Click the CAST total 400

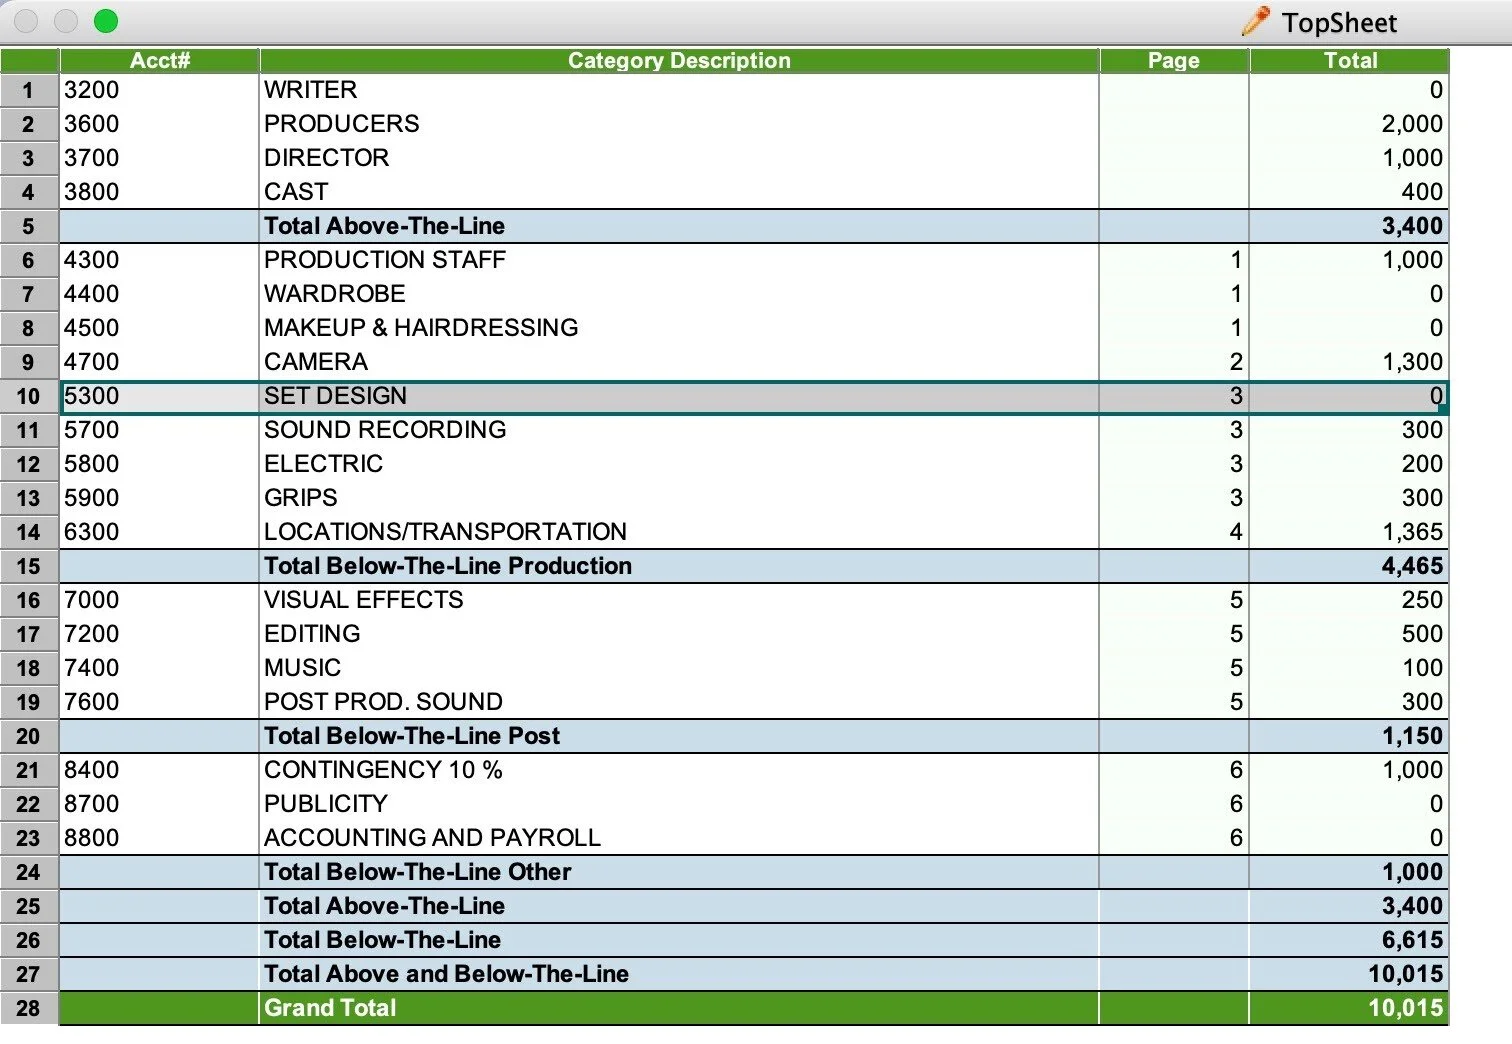(x=1349, y=192)
